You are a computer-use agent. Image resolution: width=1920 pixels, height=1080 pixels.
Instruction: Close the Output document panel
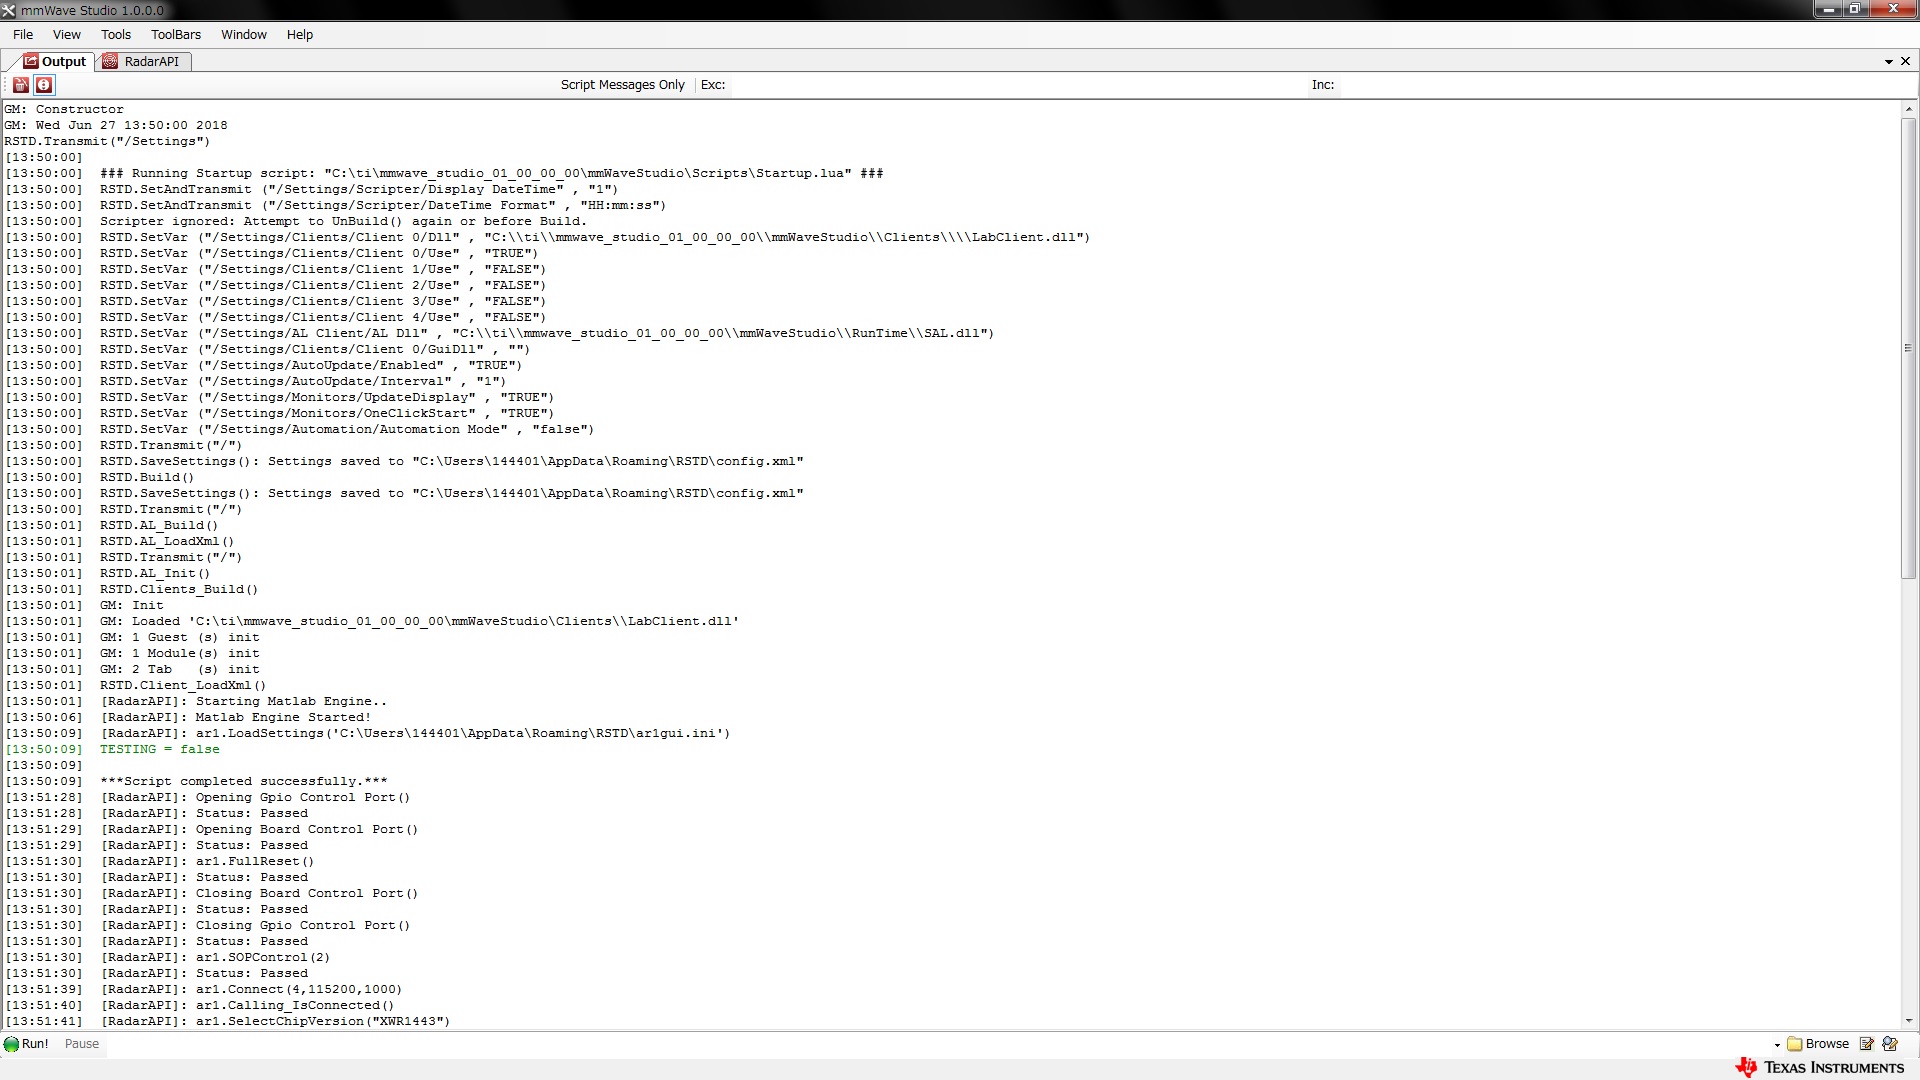1905,61
